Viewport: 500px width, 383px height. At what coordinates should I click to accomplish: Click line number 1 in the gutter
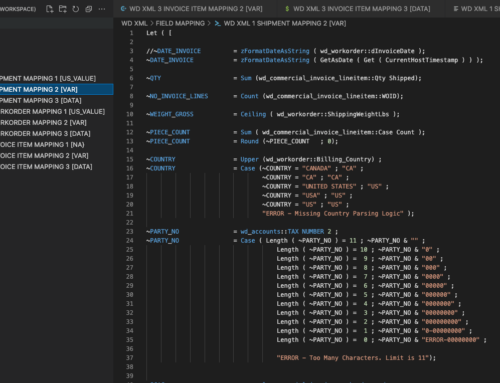point(131,33)
